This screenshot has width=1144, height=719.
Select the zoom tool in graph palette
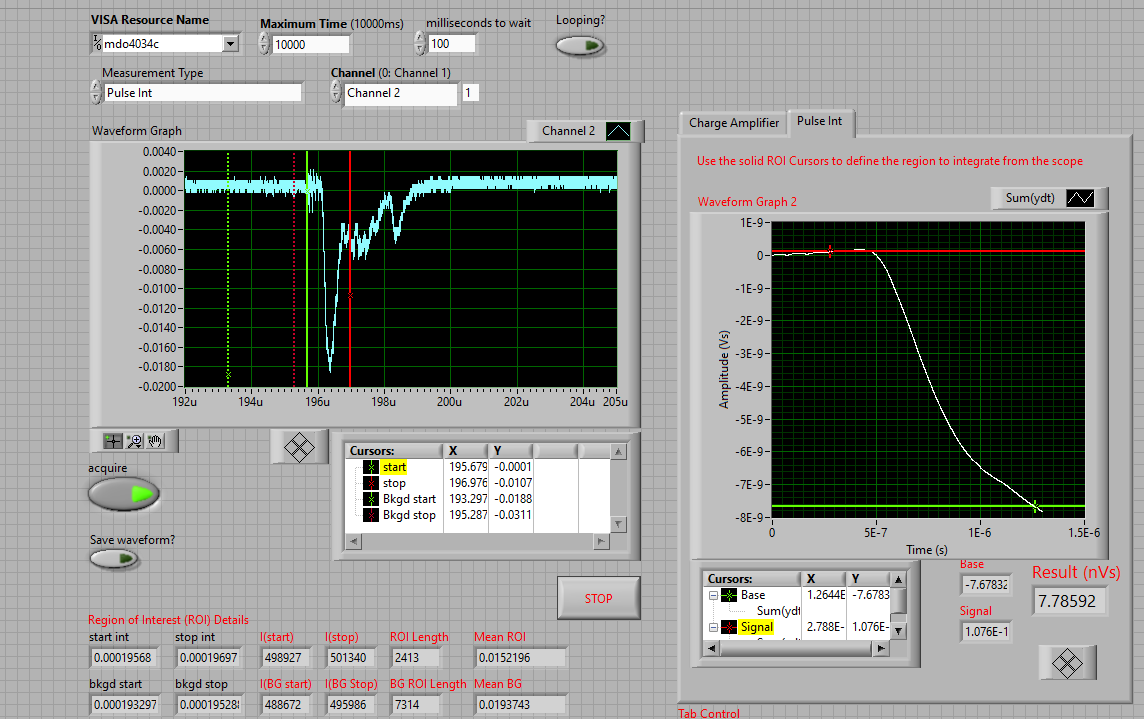[134, 440]
